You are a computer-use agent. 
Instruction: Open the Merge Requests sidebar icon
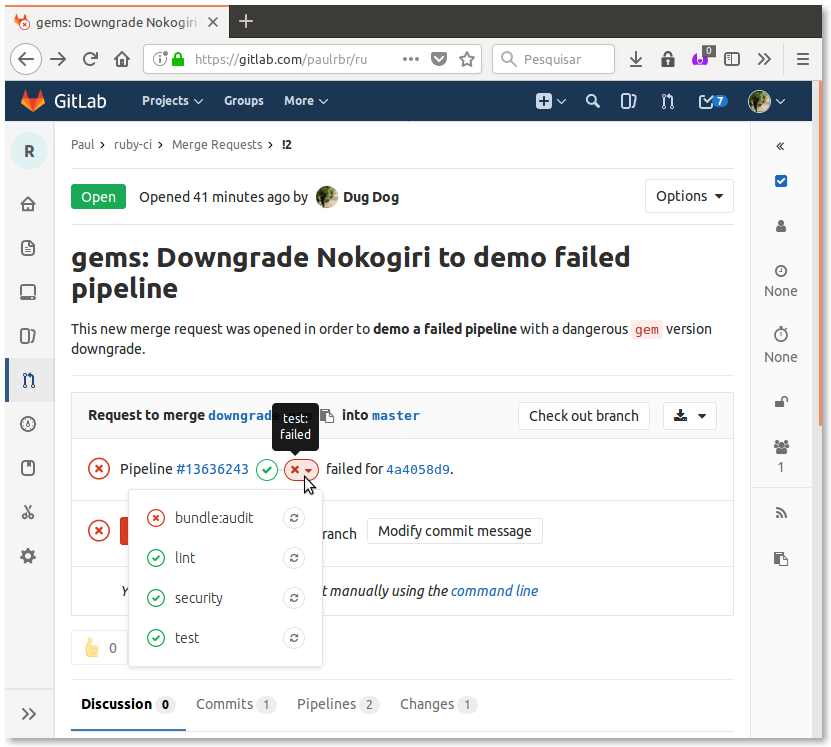tap(28, 380)
